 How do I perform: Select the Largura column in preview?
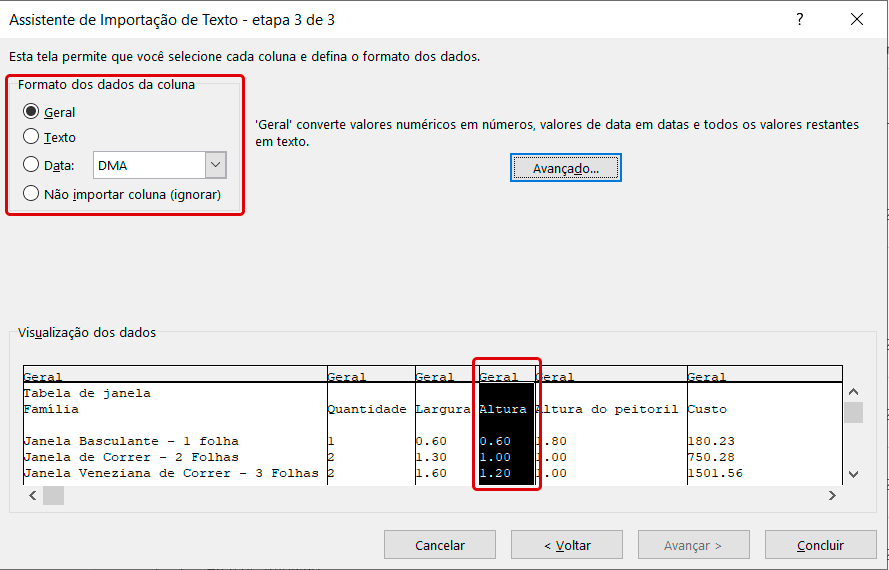pos(444,409)
